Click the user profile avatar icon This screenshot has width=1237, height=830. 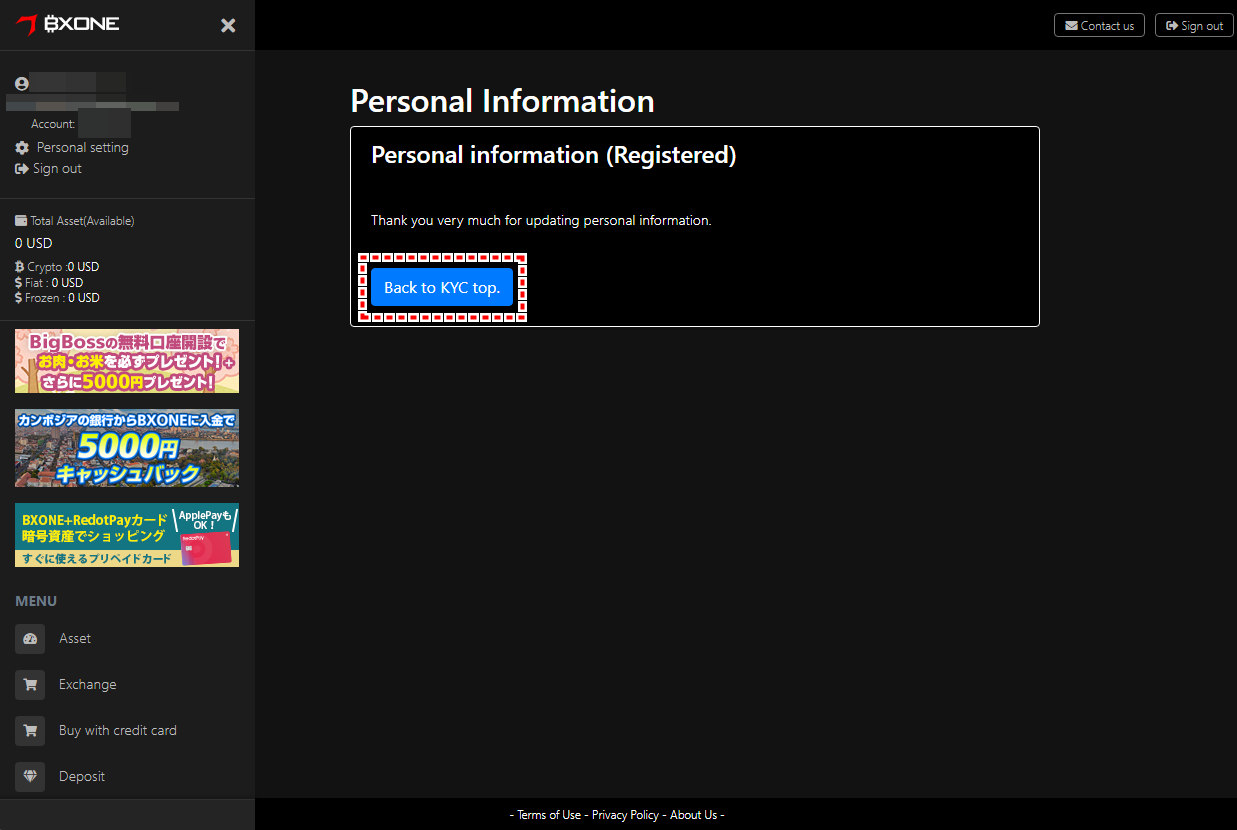22,84
